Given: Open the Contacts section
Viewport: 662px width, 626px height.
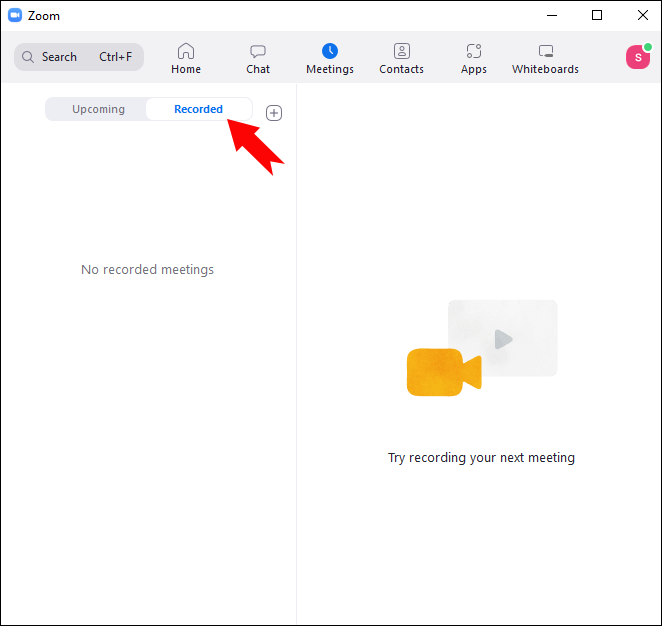Looking at the screenshot, I should pyautogui.click(x=401, y=58).
